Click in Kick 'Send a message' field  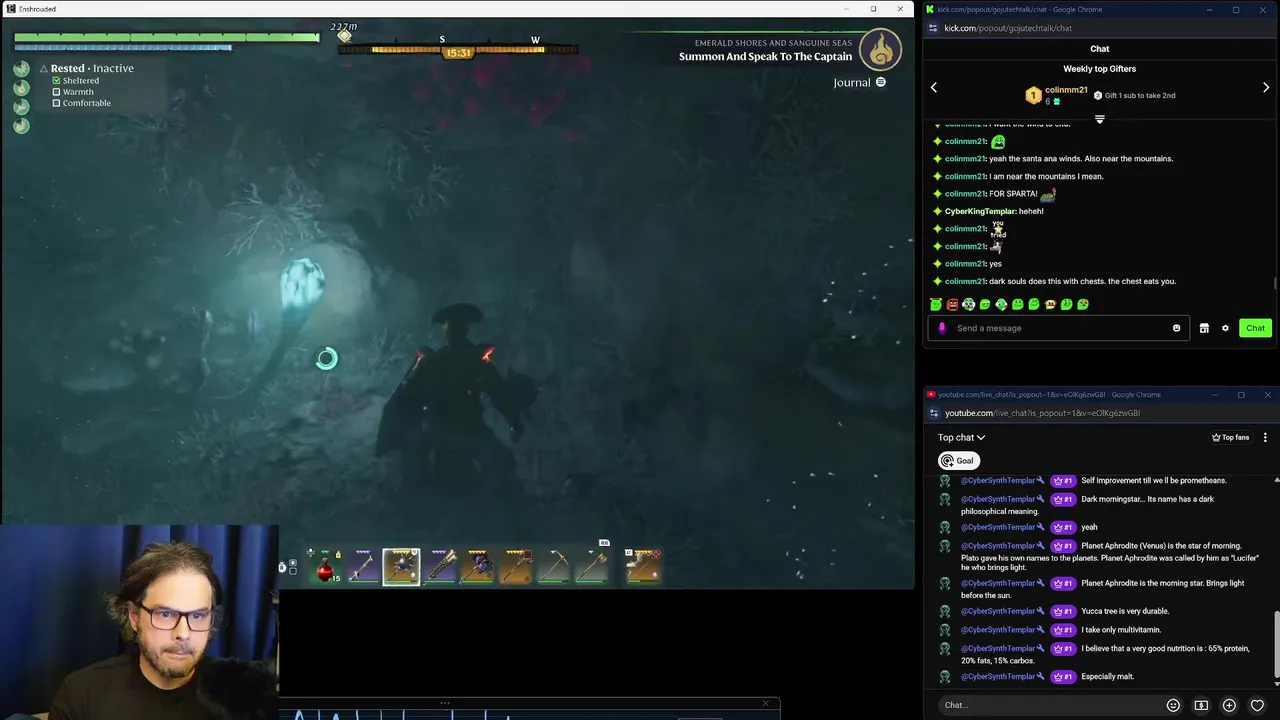[1060, 328]
